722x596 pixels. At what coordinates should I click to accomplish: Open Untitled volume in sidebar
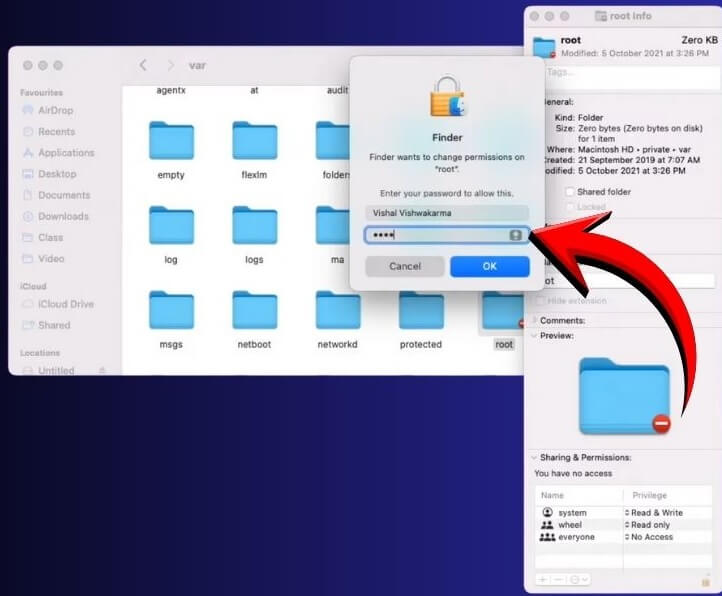click(56, 370)
